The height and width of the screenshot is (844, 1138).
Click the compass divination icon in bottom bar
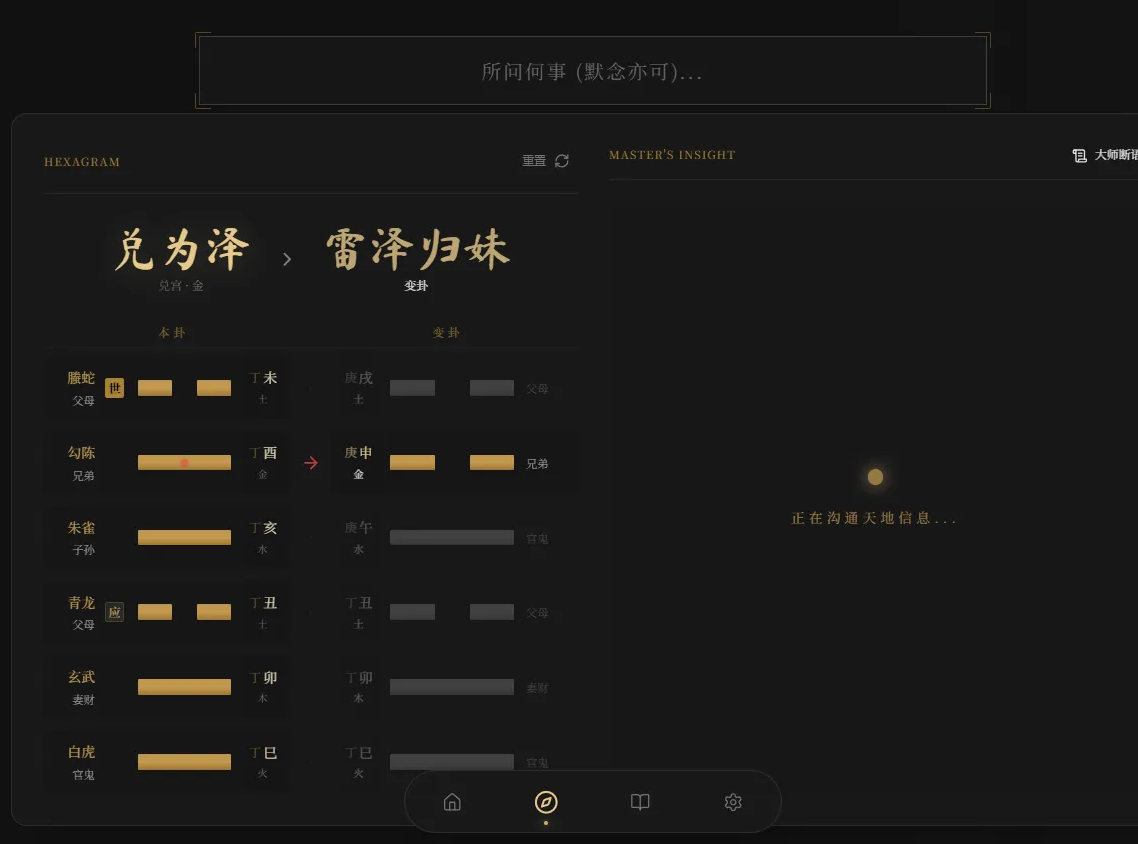(546, 801)
